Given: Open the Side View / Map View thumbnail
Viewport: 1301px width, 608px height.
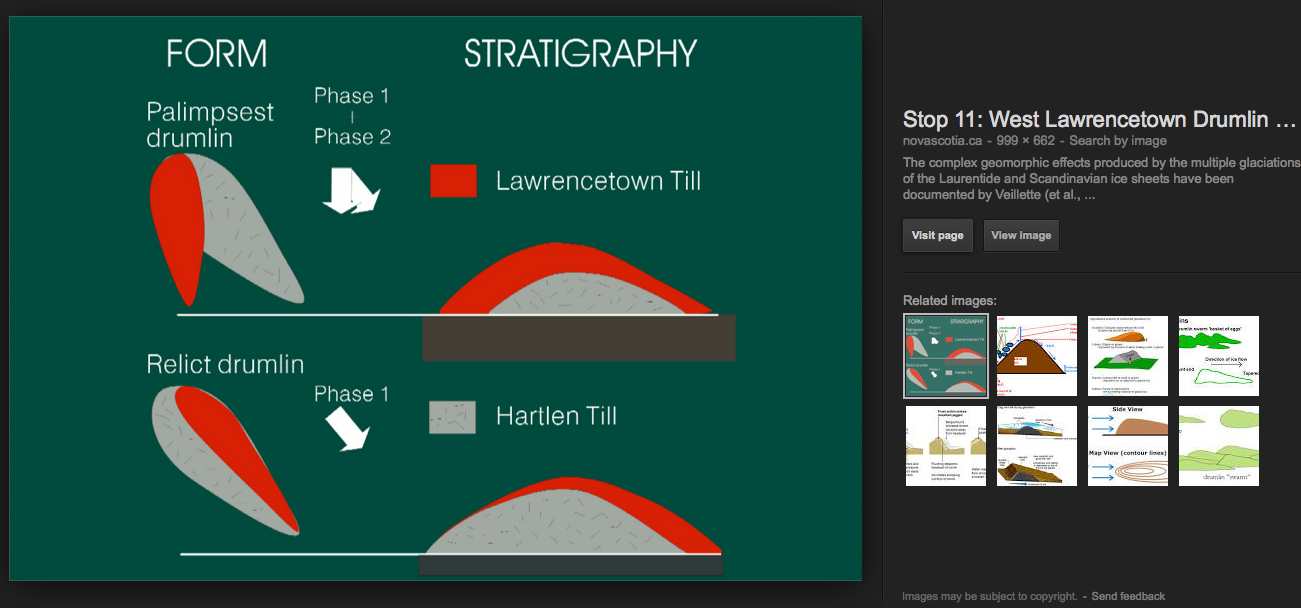Looking at the screenshot, I should point(1127,446).
